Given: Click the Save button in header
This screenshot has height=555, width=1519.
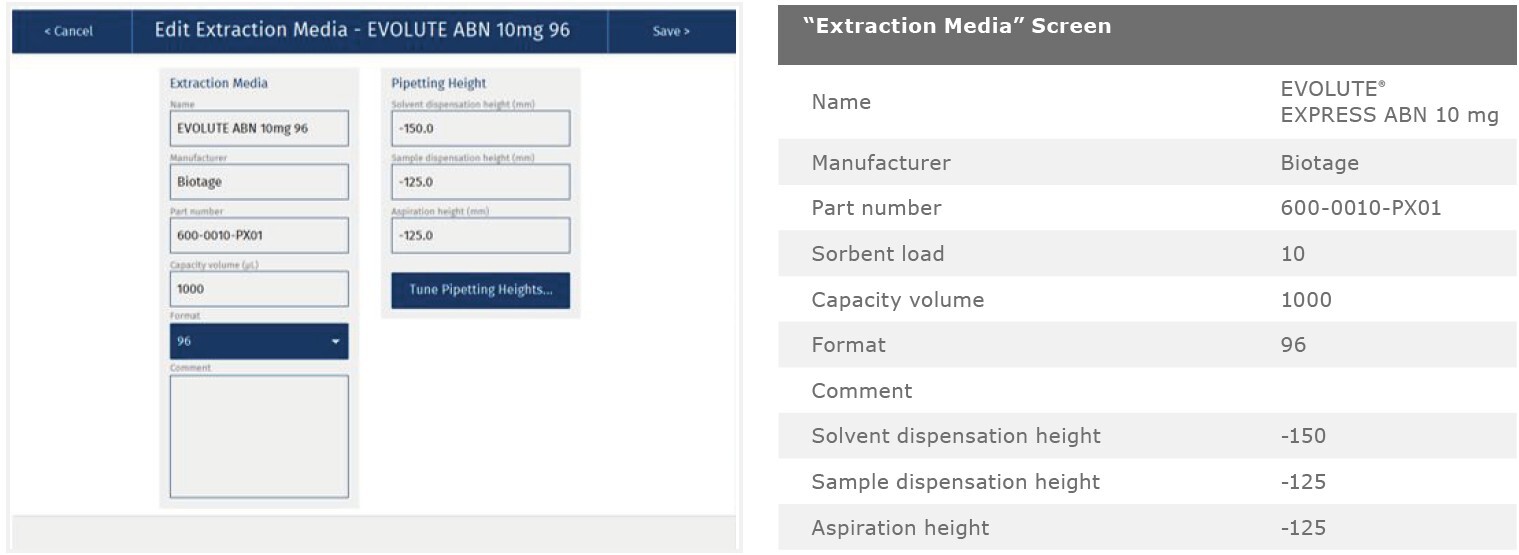Looking at the screenshot, I should (671, 31).
